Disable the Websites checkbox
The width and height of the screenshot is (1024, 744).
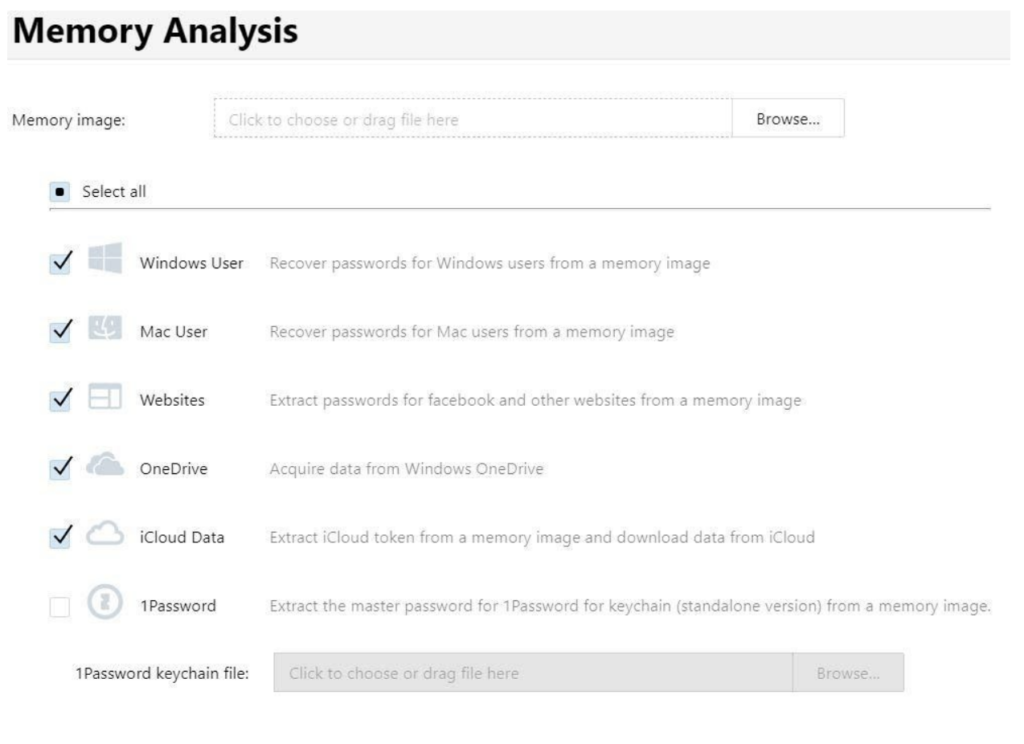[x=60, y=400]
